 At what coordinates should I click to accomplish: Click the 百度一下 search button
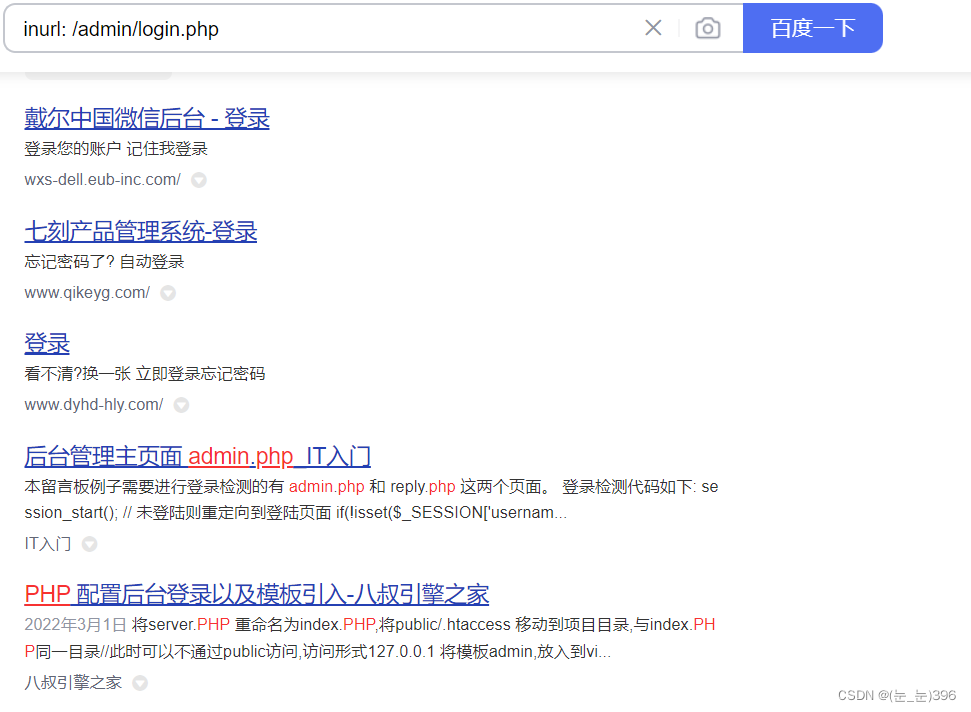(x=812, y=28)
